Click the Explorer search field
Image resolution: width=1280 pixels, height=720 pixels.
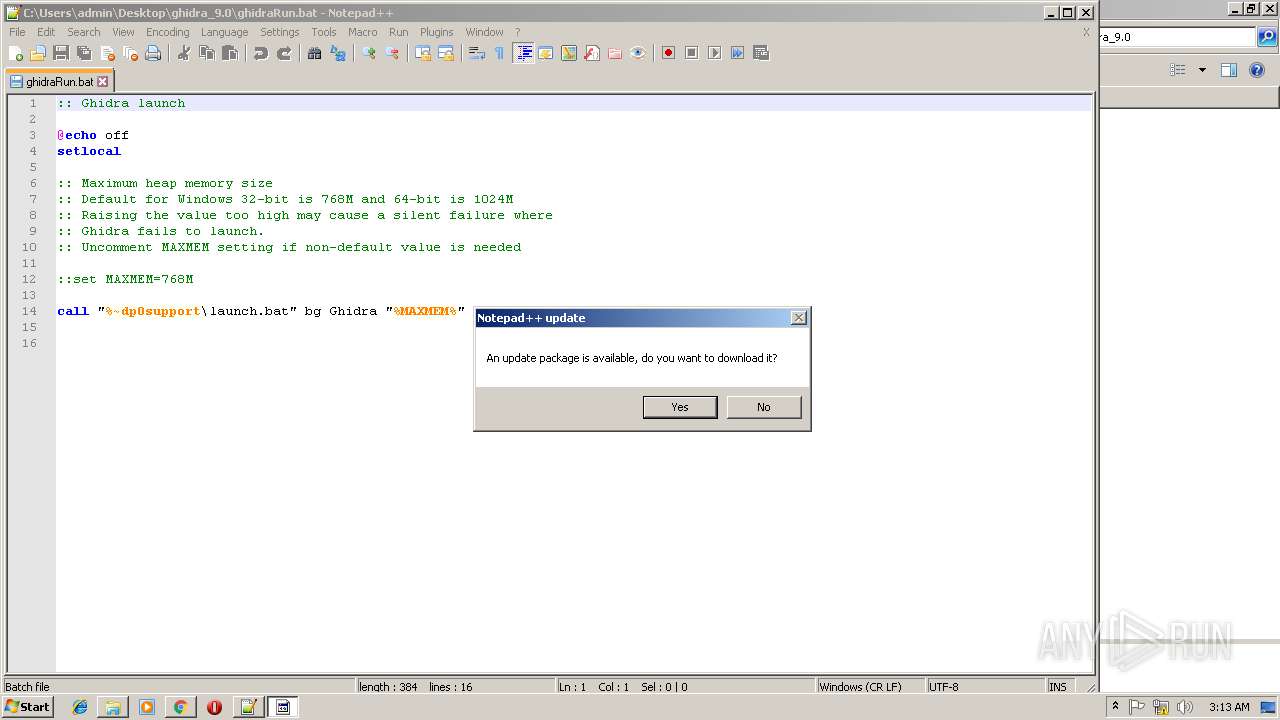(x=1177, y=37)
